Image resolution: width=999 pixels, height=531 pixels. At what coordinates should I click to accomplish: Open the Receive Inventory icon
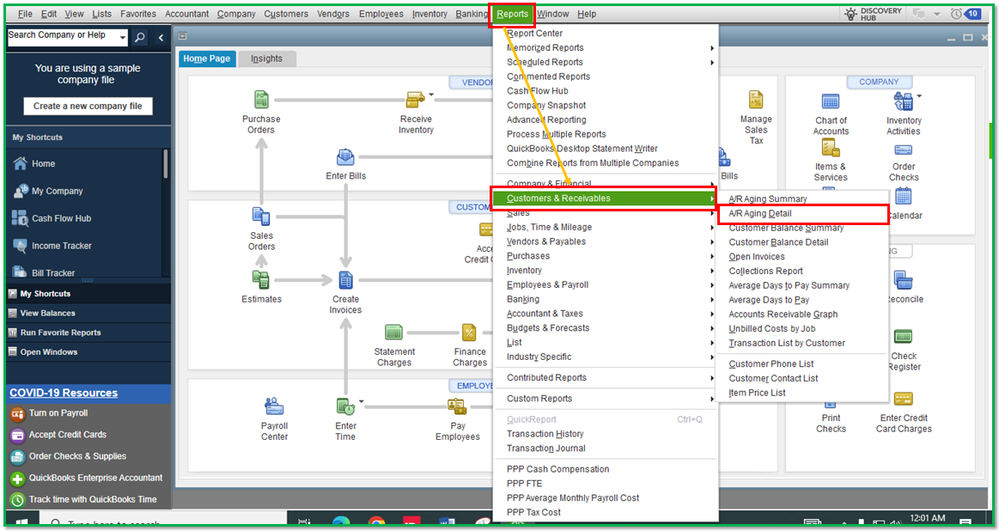415,99
